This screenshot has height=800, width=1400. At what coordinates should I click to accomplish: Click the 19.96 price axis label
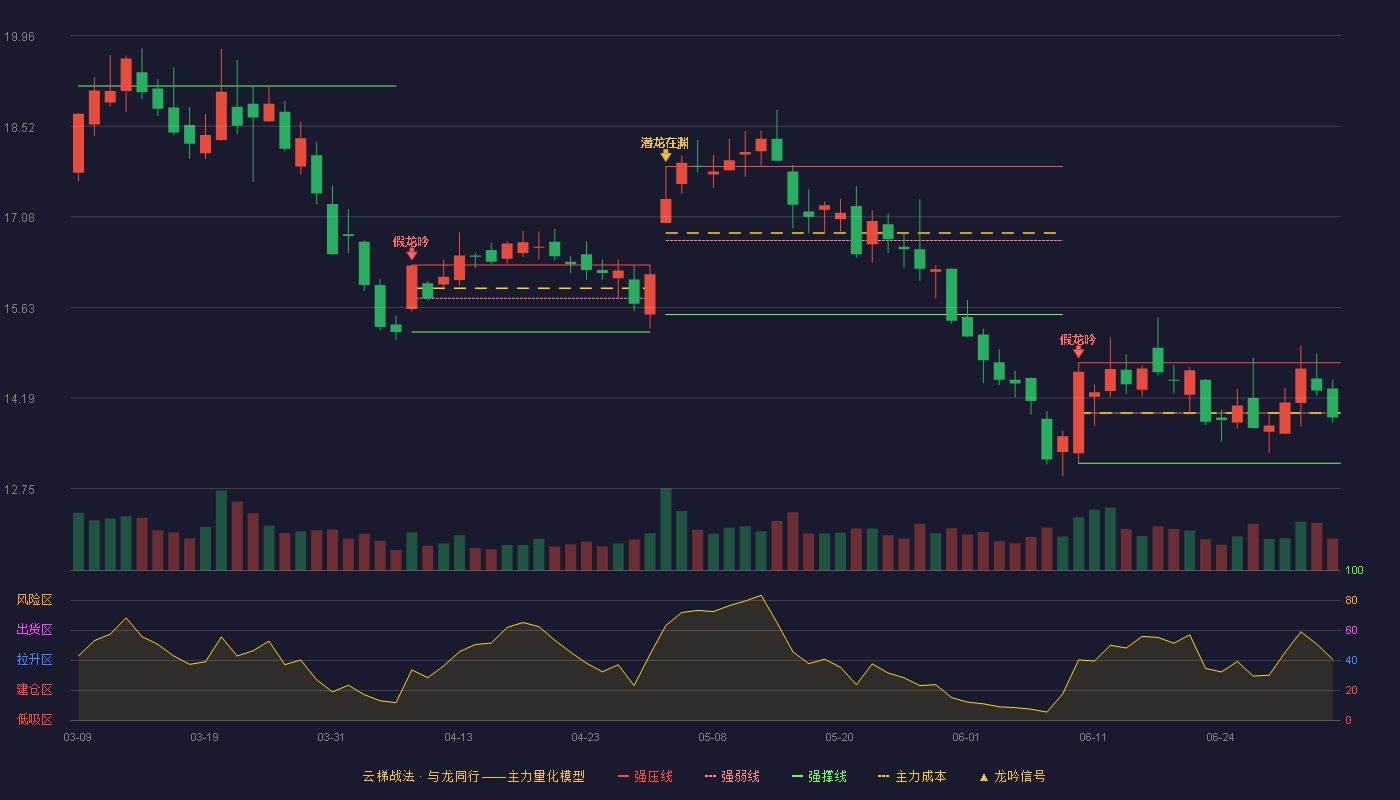click(20, 37)
